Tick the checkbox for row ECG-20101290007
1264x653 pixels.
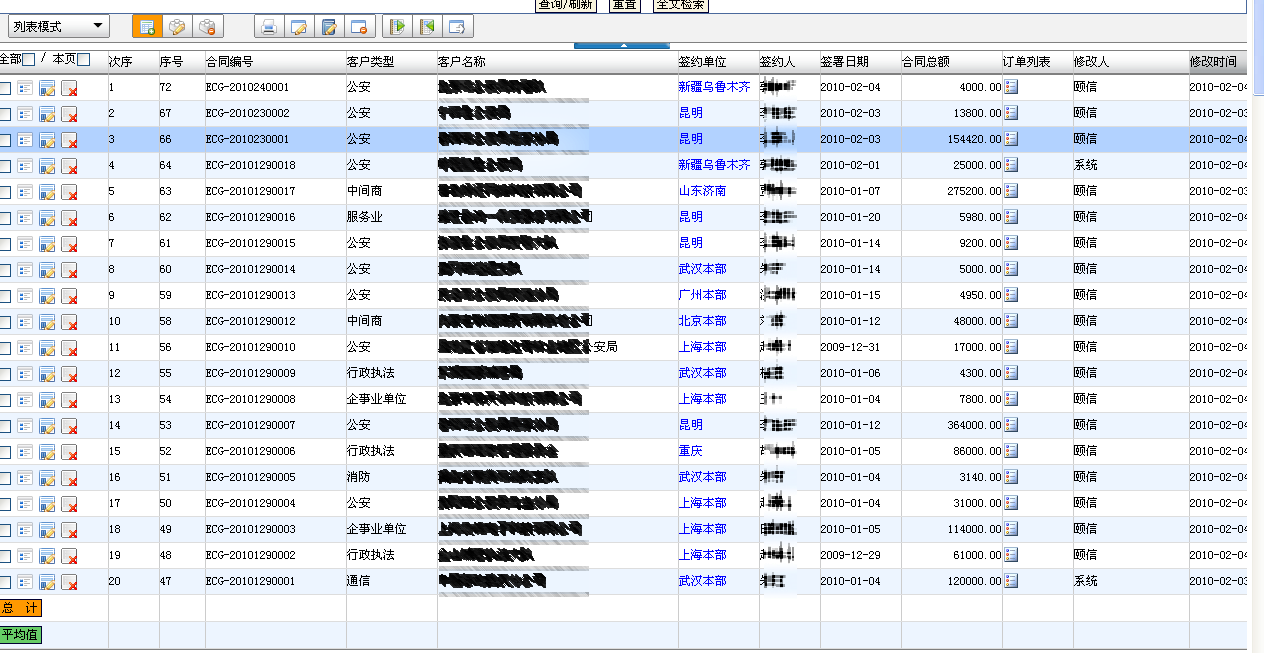point(5,426)
